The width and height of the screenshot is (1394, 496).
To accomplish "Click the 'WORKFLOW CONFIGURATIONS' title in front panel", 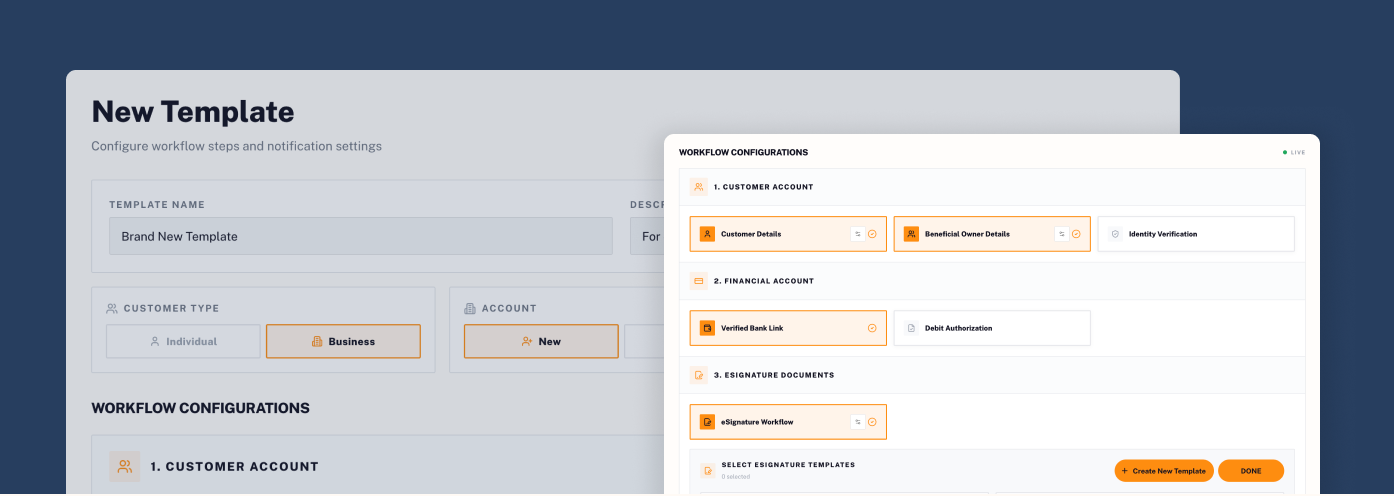I will (x=743, y=153).
